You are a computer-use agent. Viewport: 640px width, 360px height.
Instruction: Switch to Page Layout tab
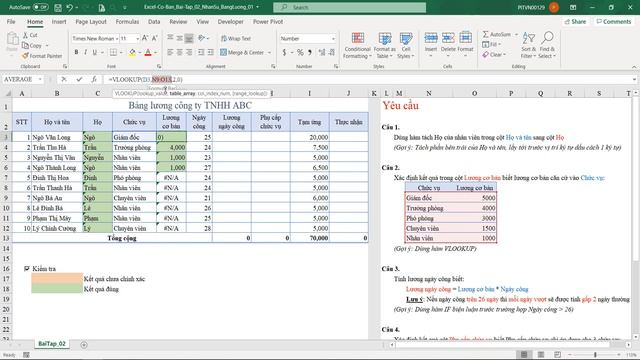tap(91, 22)
